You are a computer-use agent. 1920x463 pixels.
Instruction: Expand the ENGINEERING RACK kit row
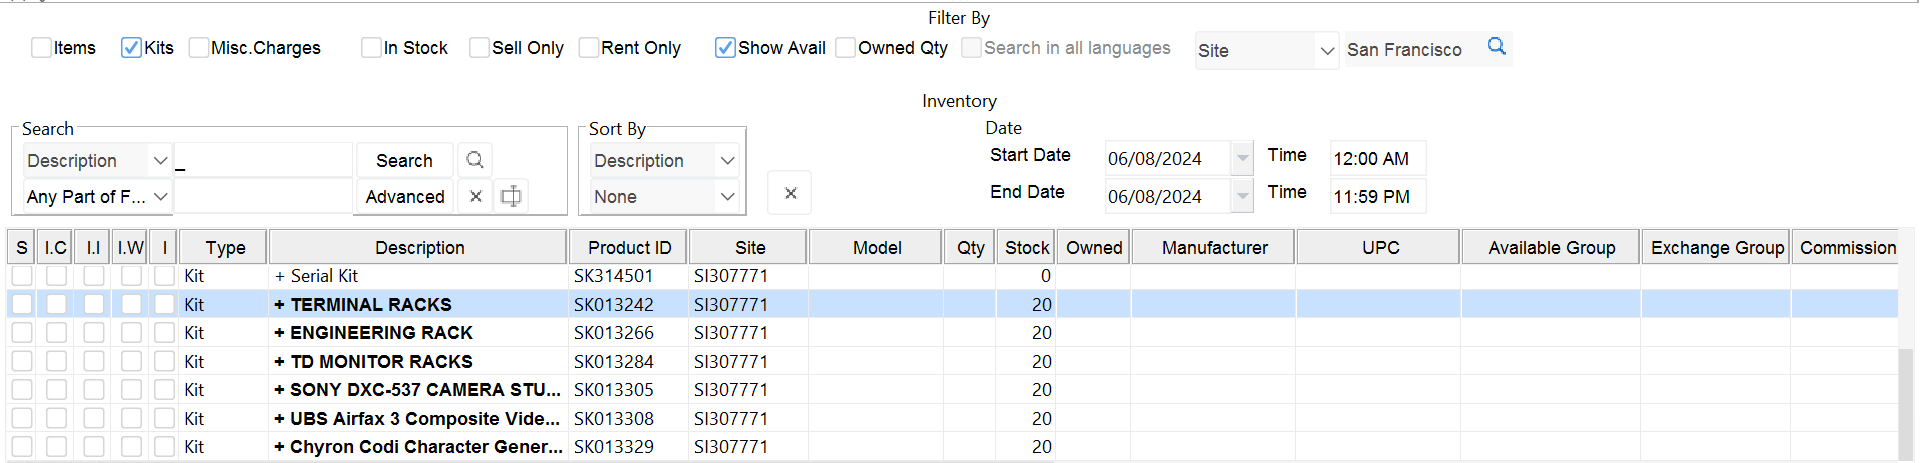click(x=280, y=333)
